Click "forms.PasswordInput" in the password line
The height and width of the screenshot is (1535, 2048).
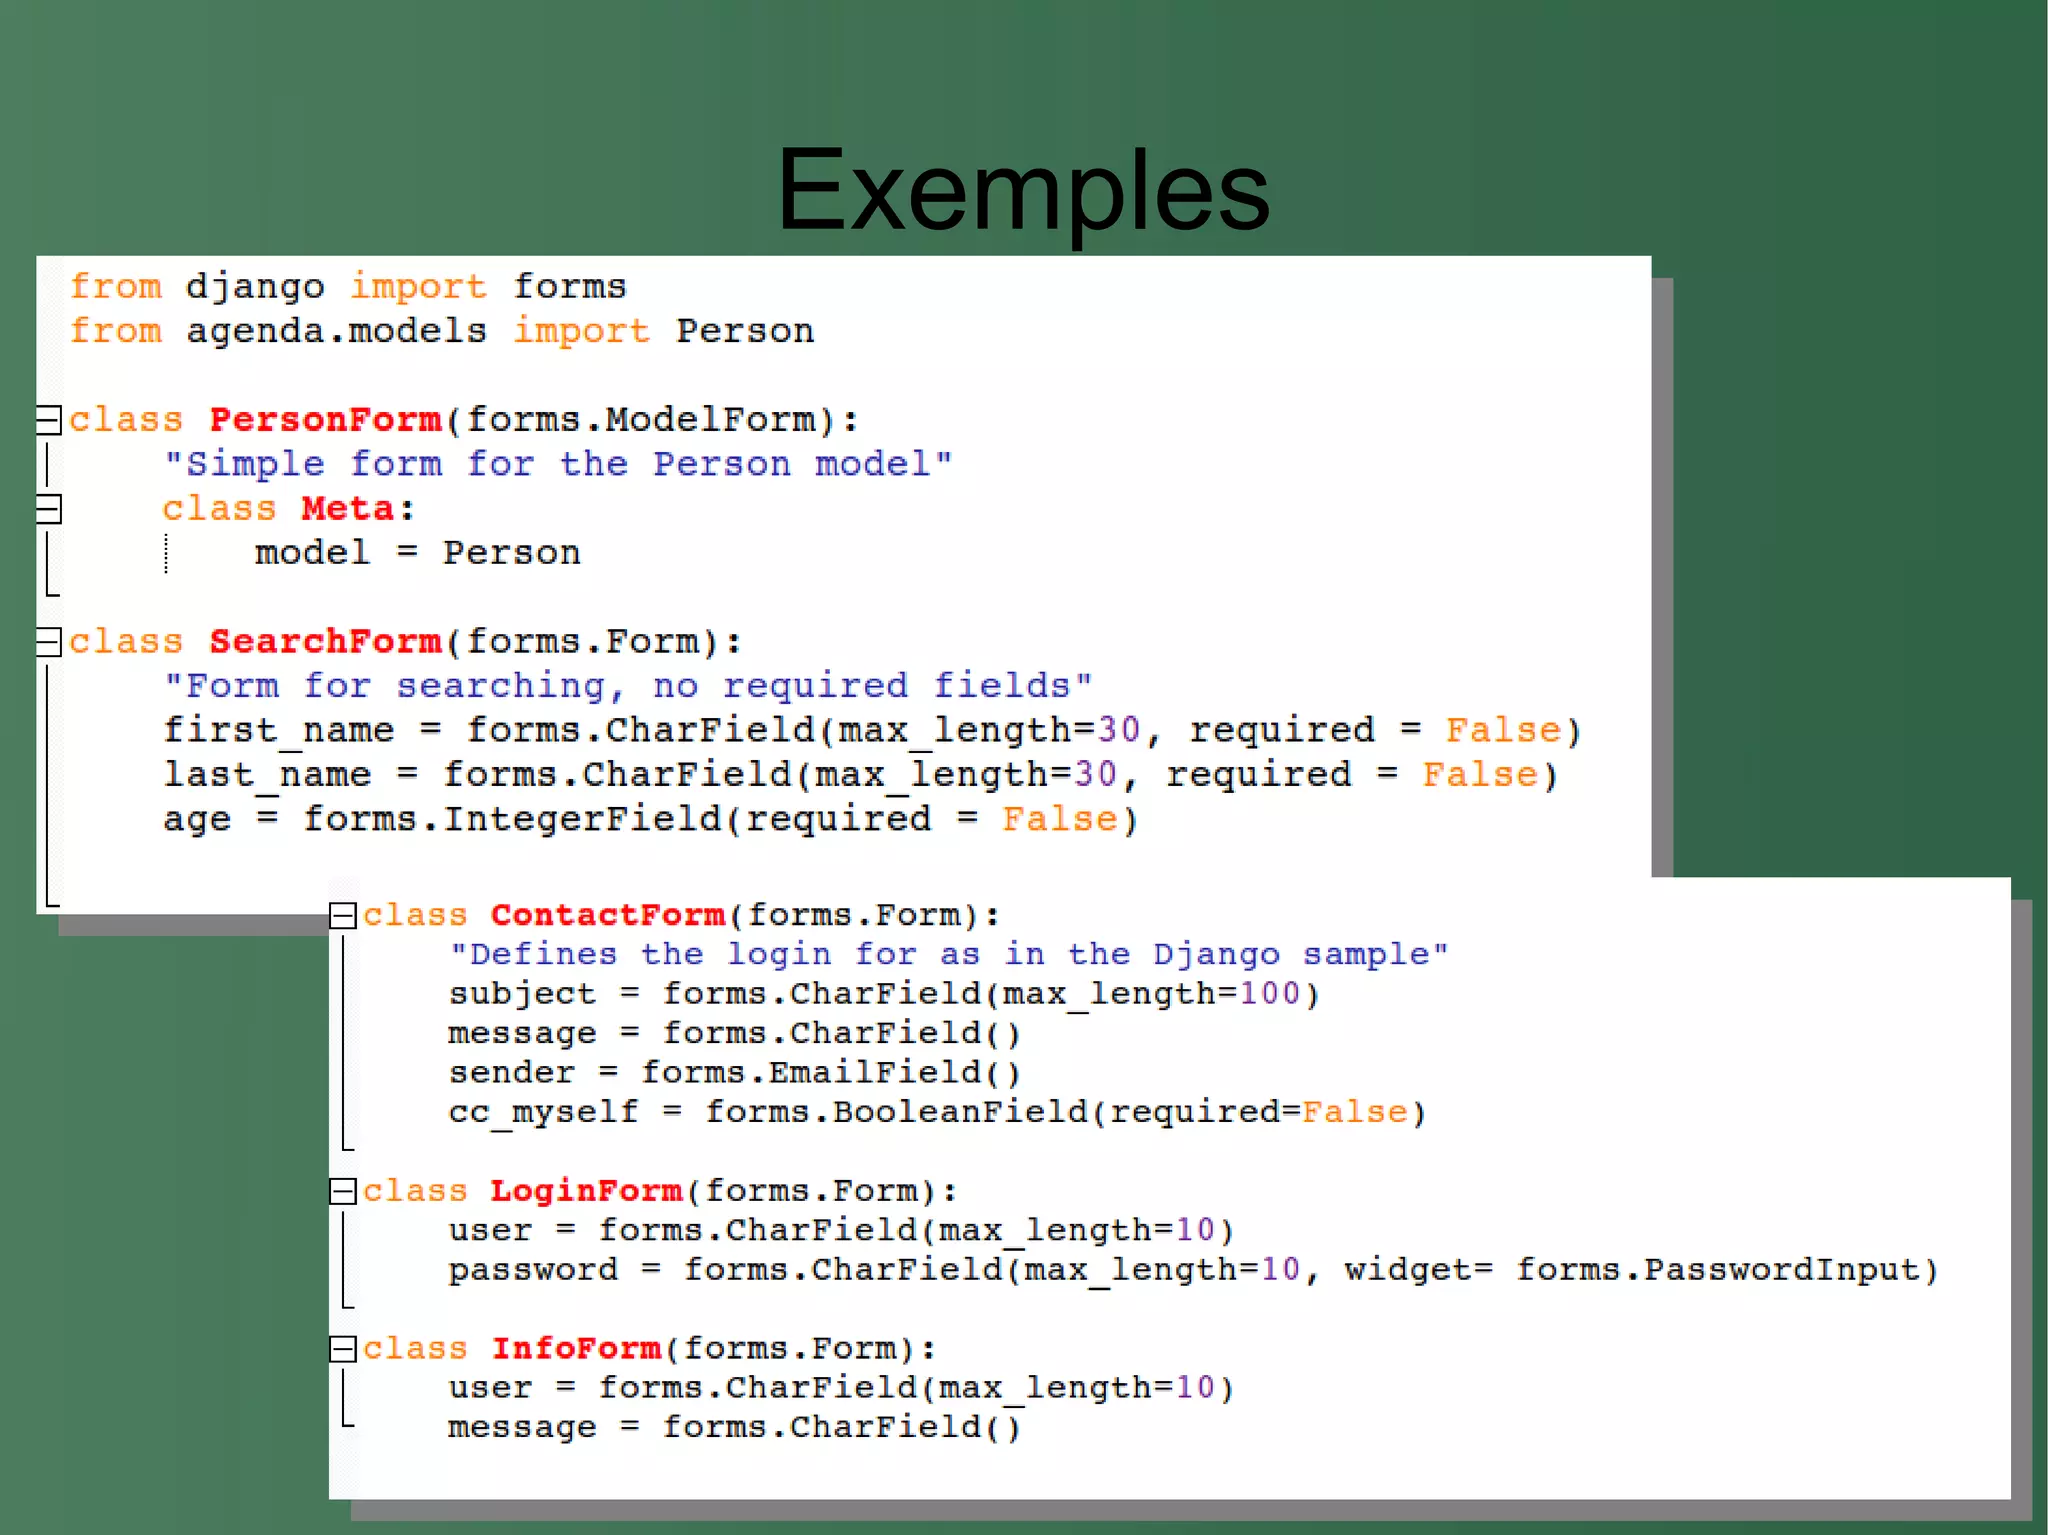[1717, 1271]
